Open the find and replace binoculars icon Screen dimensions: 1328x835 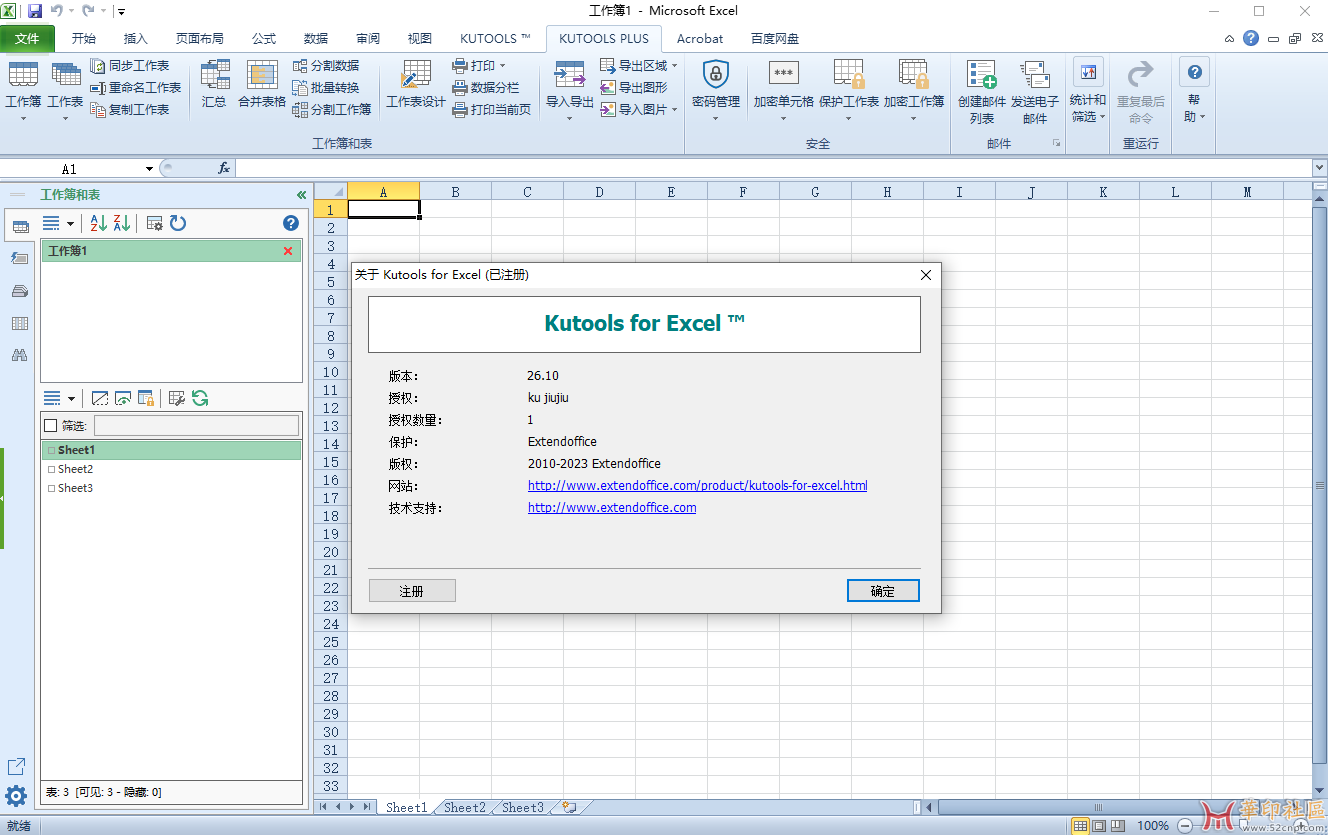point(19,355)
